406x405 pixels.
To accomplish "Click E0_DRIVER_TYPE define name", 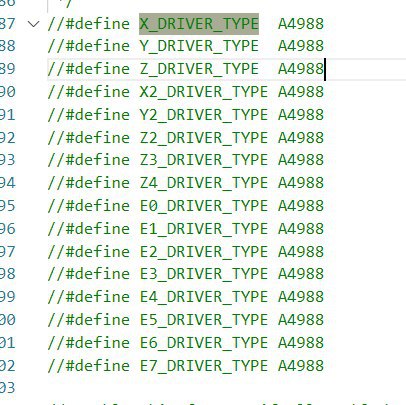I will [x=204, y=206].
